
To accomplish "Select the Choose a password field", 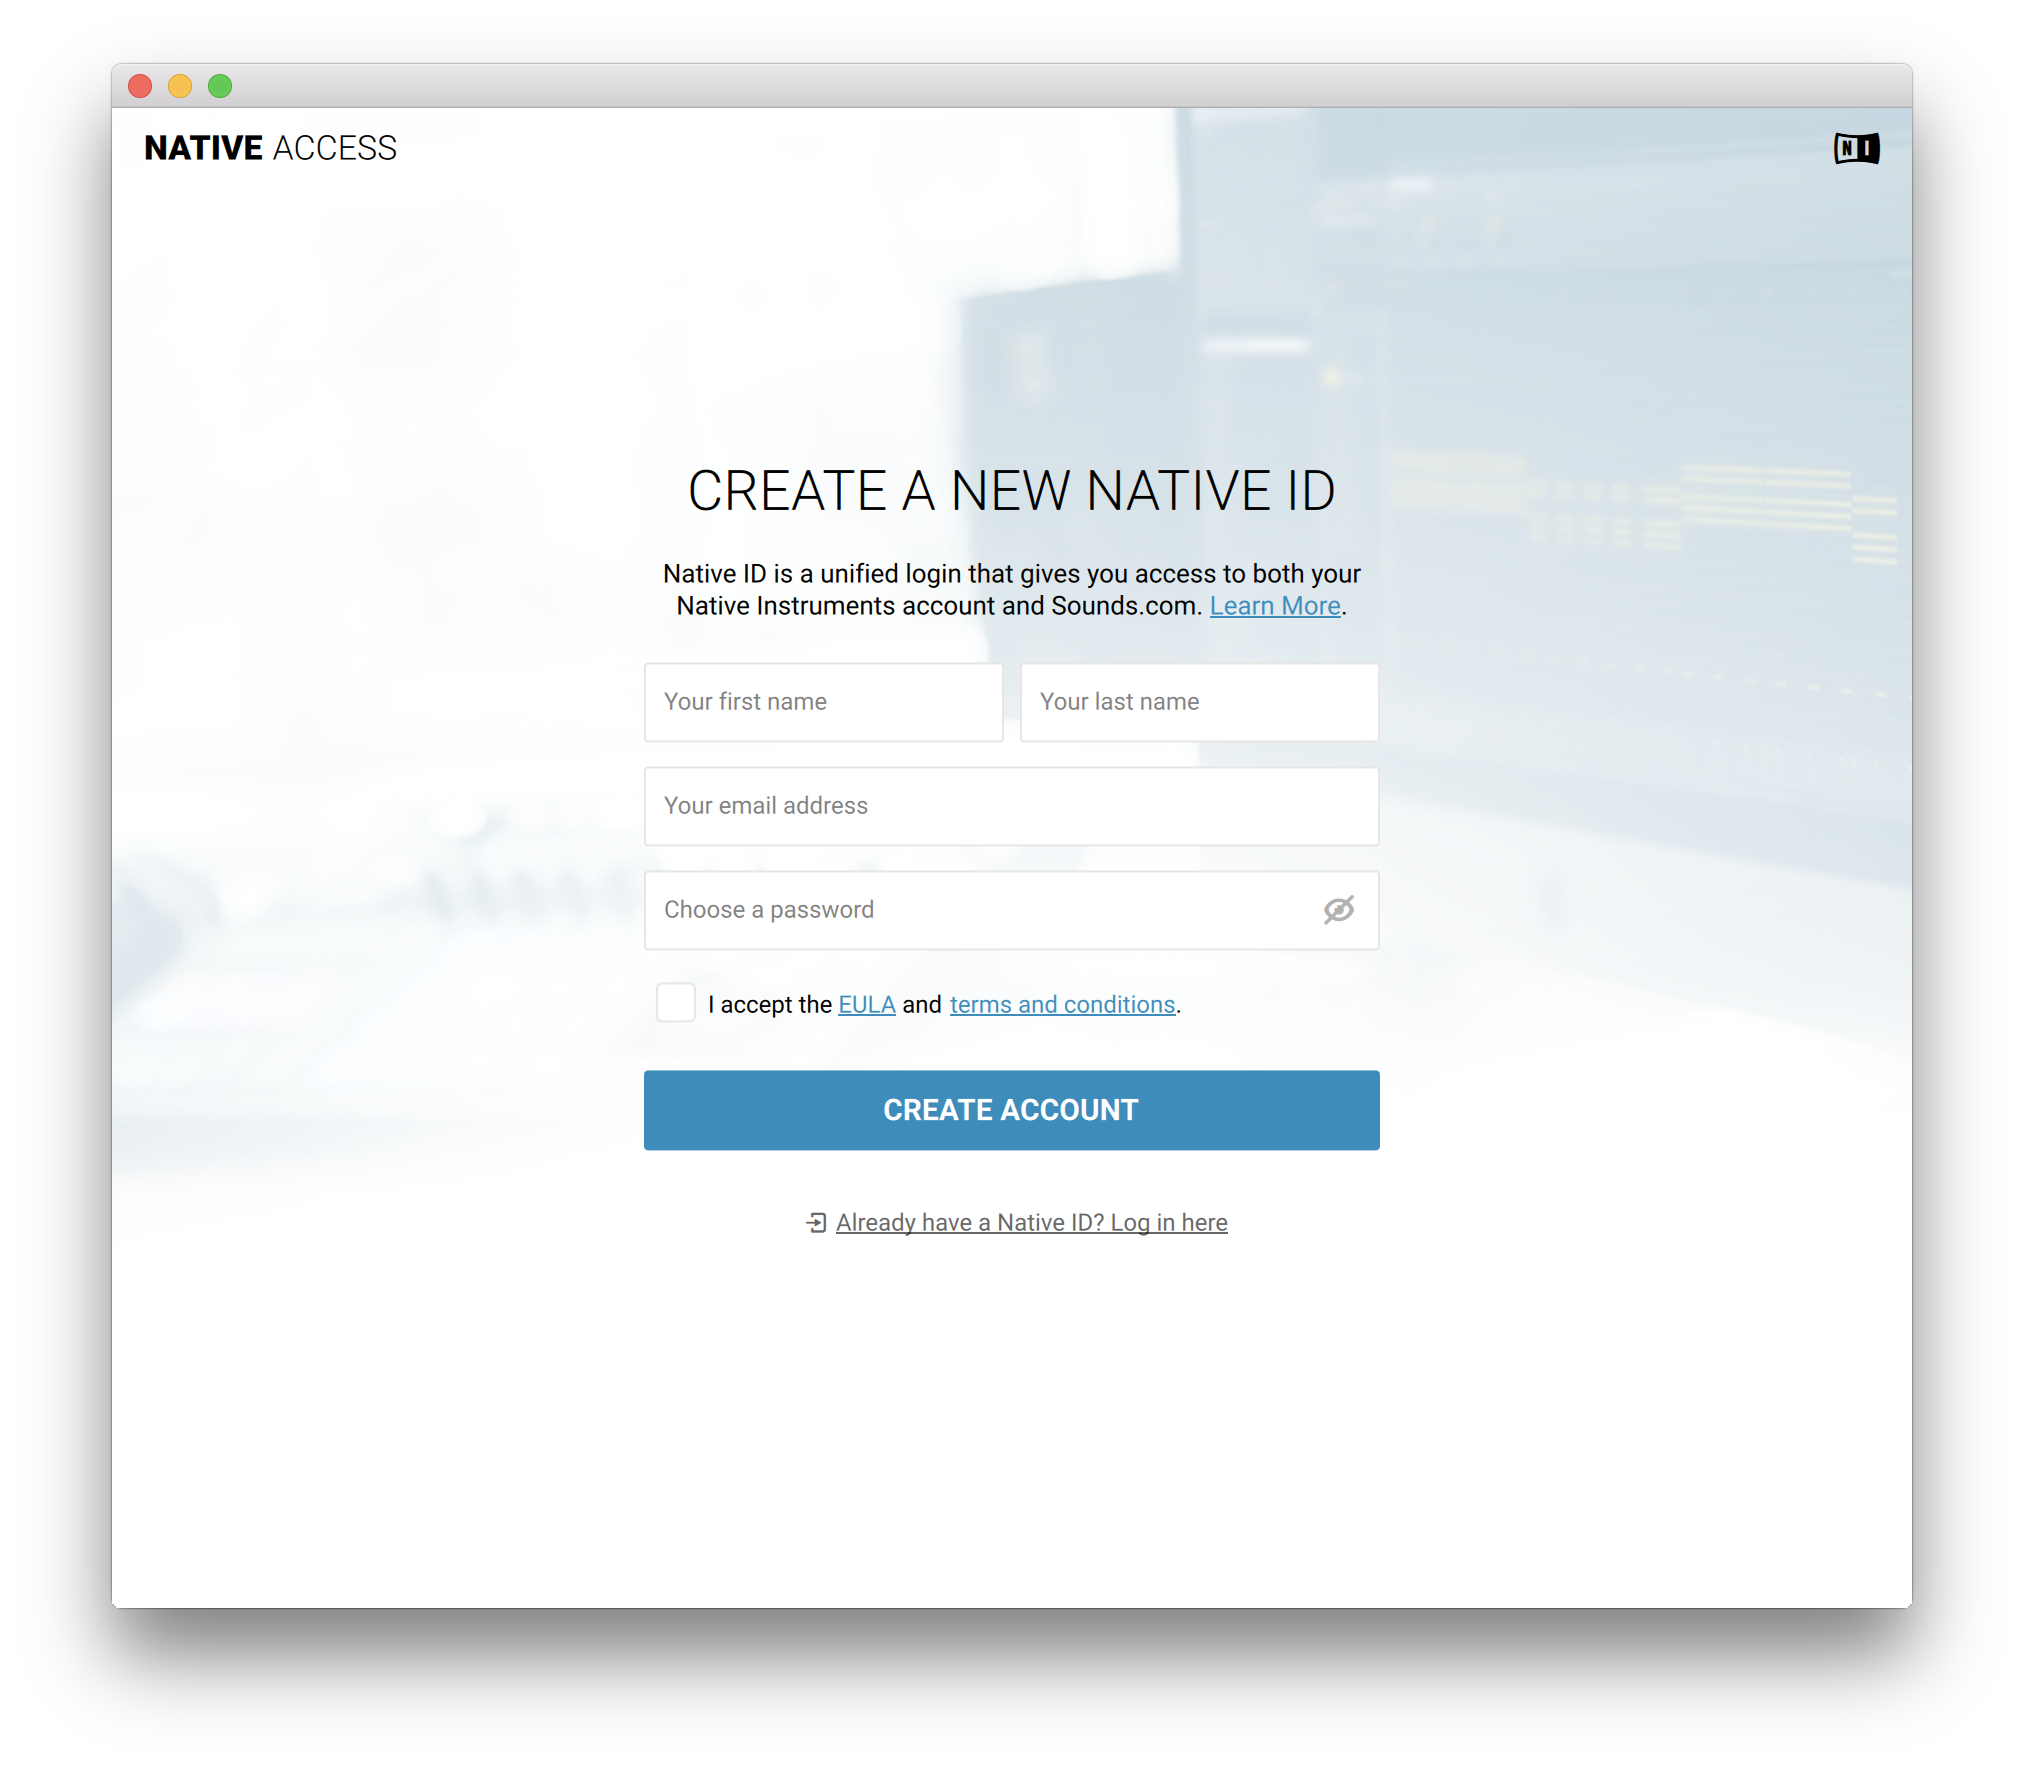I will coord(980,910).
